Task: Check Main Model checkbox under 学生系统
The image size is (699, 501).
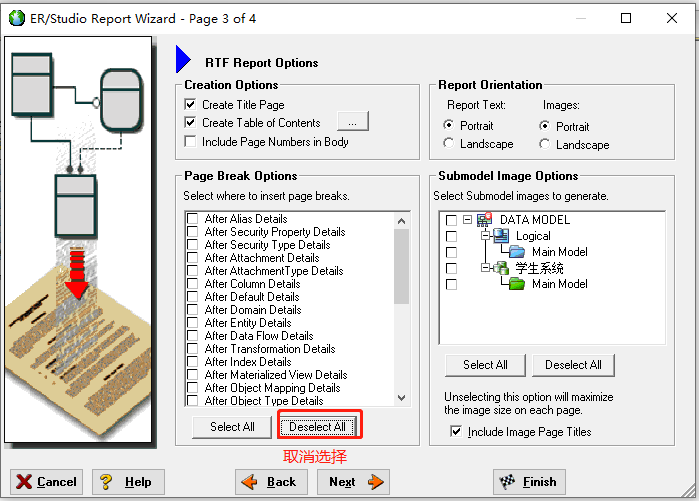Action: coord(451,284)
